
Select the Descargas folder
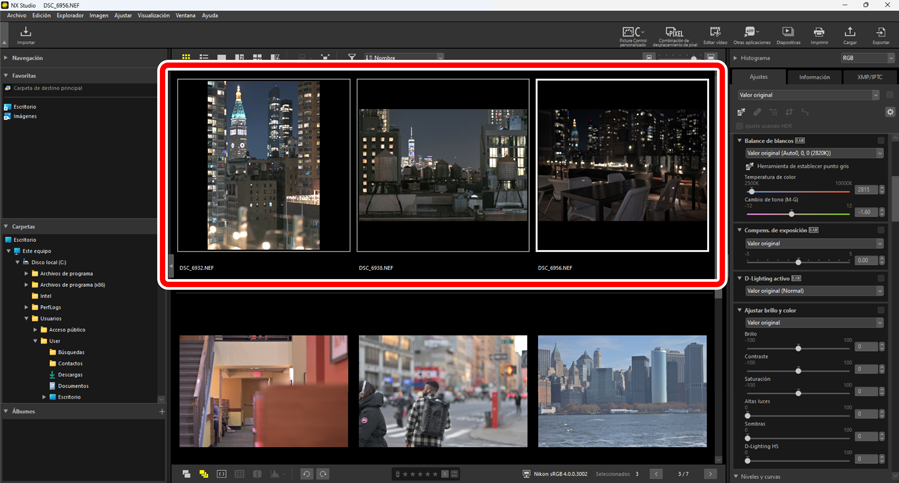click(x=70, y=375)
